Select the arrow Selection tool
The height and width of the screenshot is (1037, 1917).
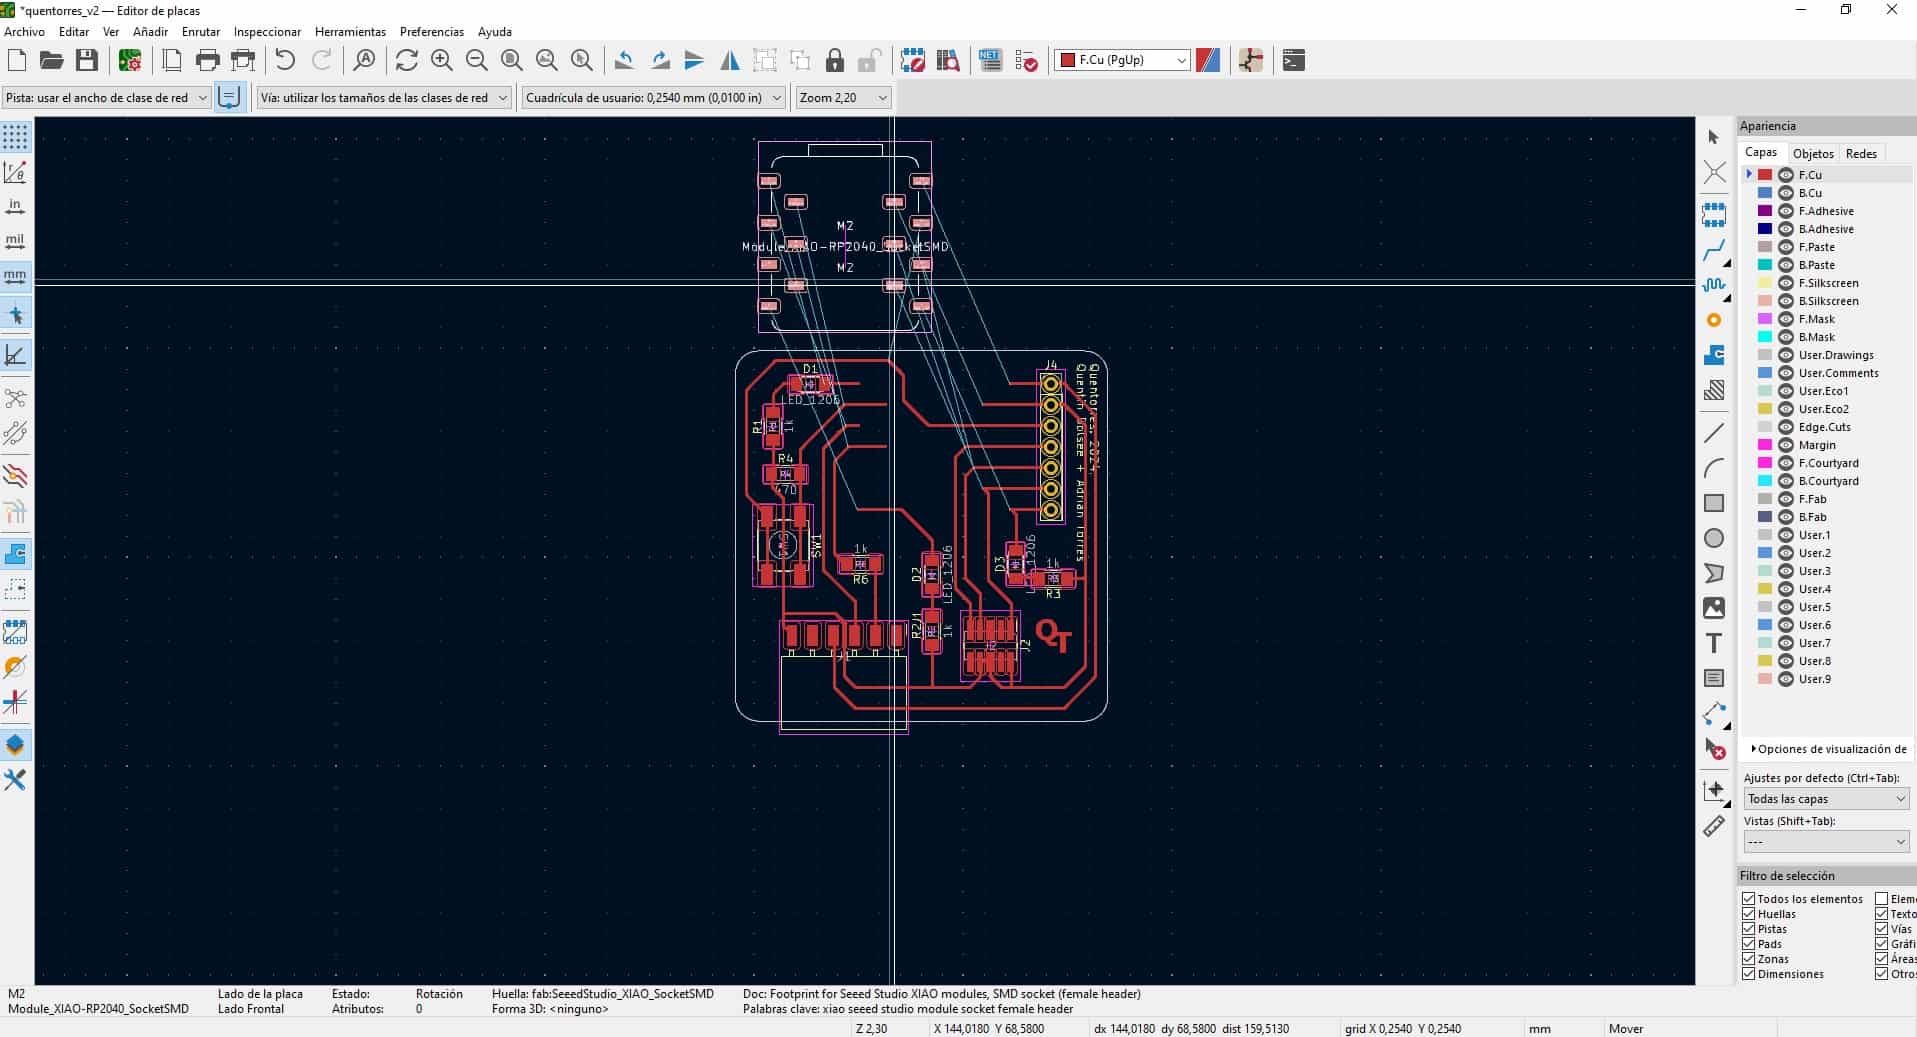pyautogui.click(x=1714, y=137)
